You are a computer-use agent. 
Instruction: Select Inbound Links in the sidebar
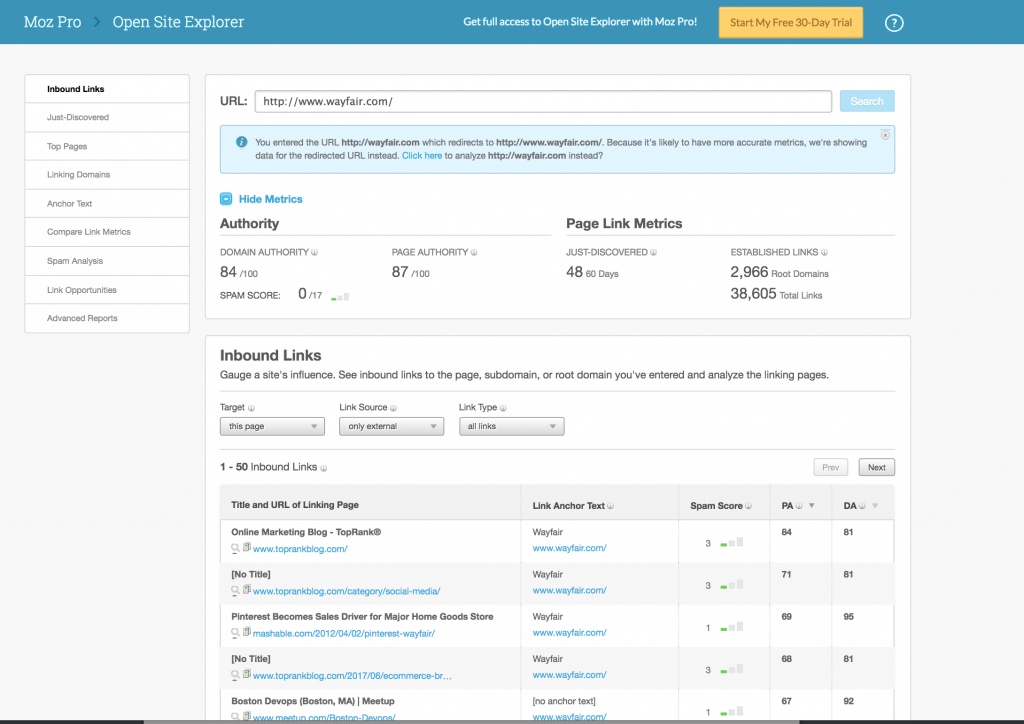[107, 89]
